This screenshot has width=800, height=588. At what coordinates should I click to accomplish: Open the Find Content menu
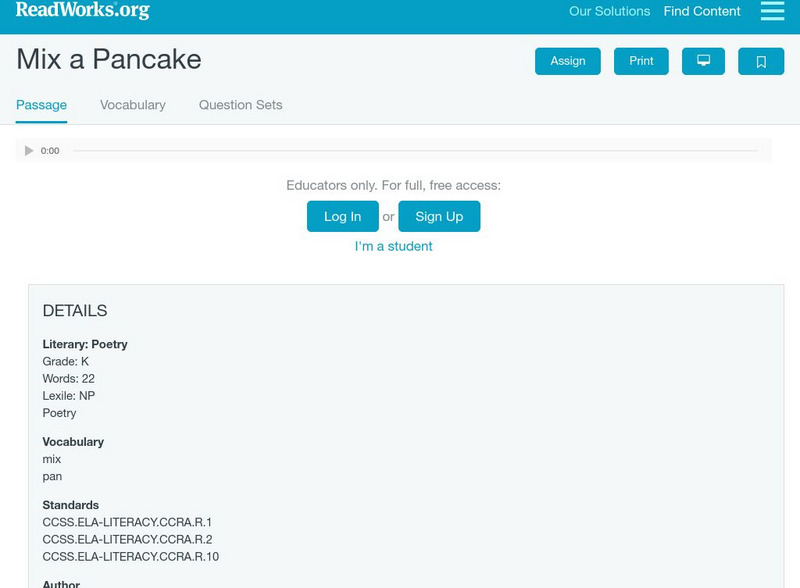coord(700,11)
